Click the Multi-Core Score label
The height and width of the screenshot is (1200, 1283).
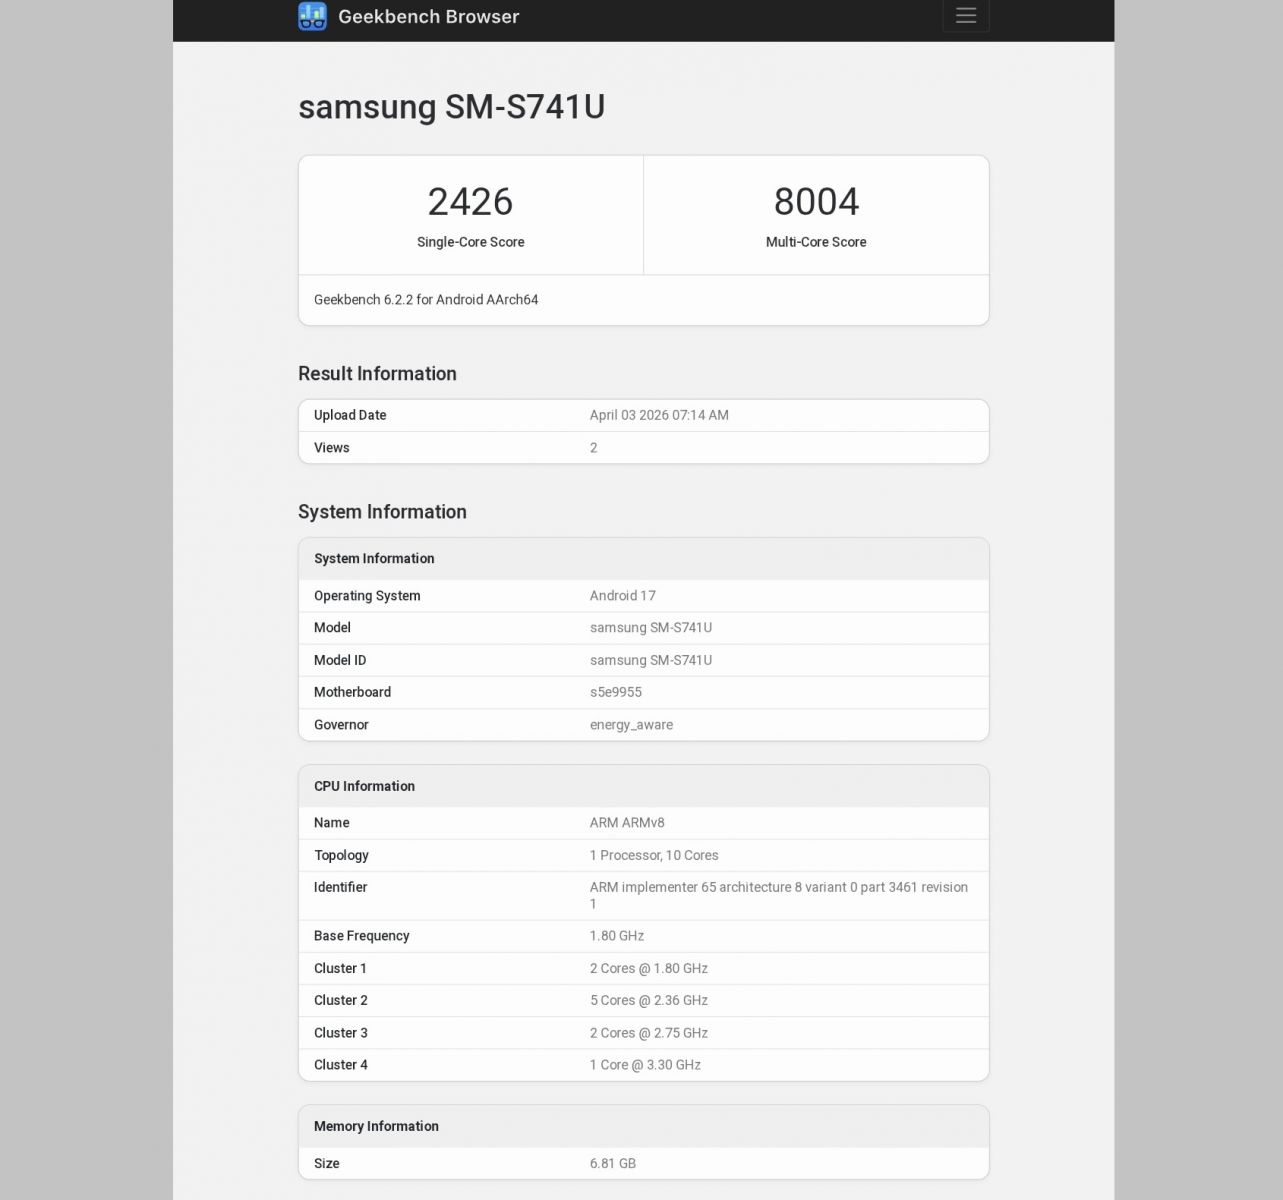coord(816,242)
